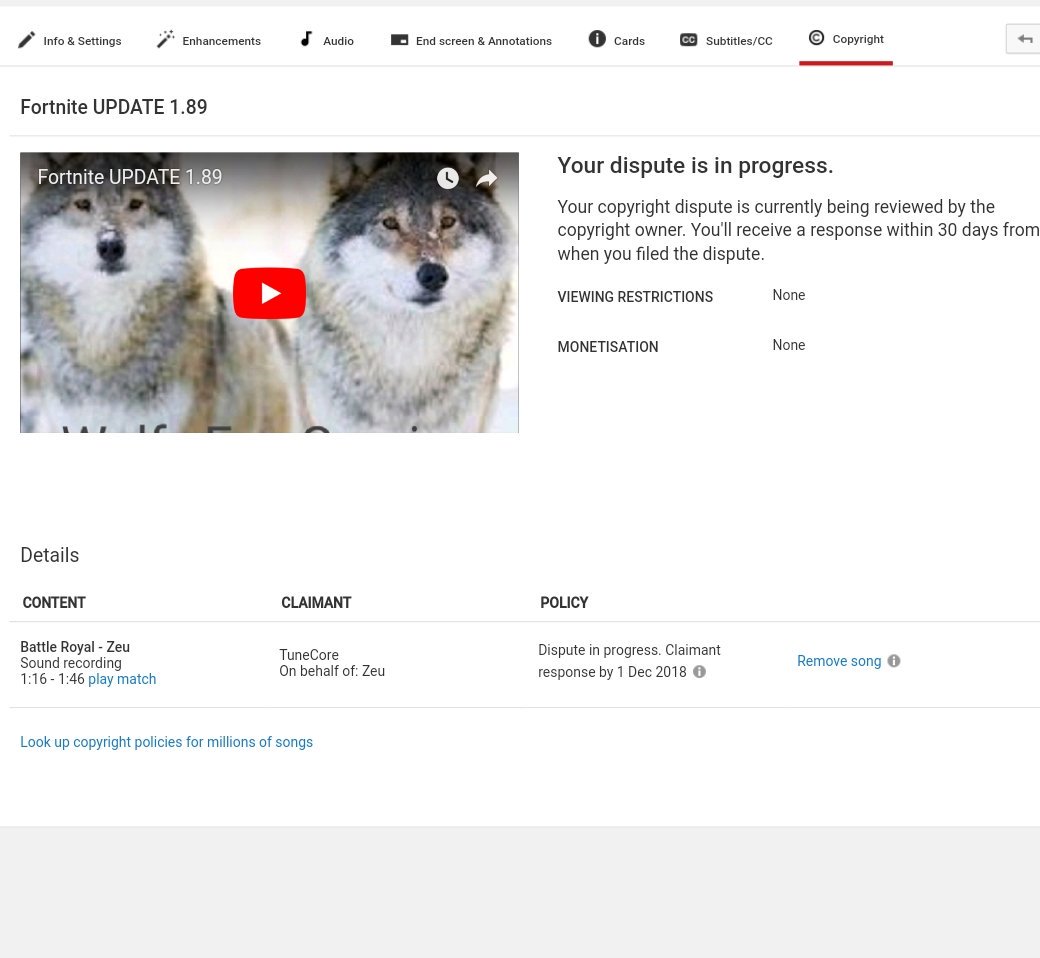The width and height of the screenshot is (1040, 958).
Task: Play the Fortnite UPDATE 1.89 video
Action: [269, 293]
